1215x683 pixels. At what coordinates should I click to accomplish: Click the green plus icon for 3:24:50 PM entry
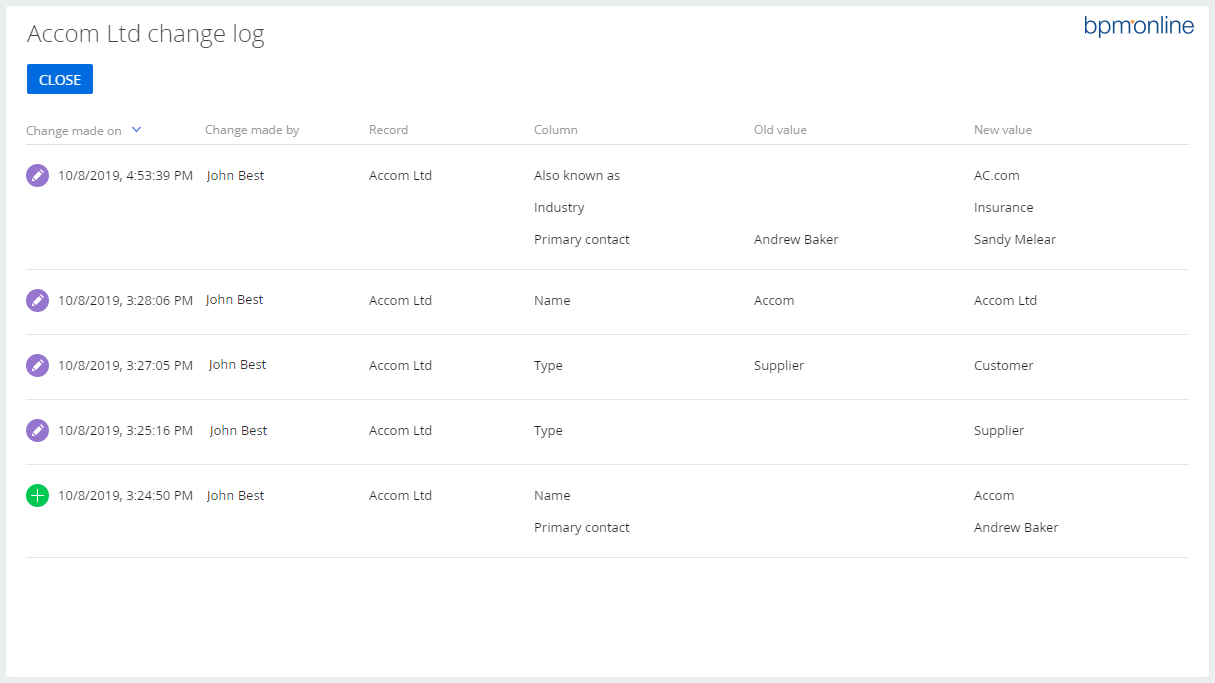[x=37, y=495]
